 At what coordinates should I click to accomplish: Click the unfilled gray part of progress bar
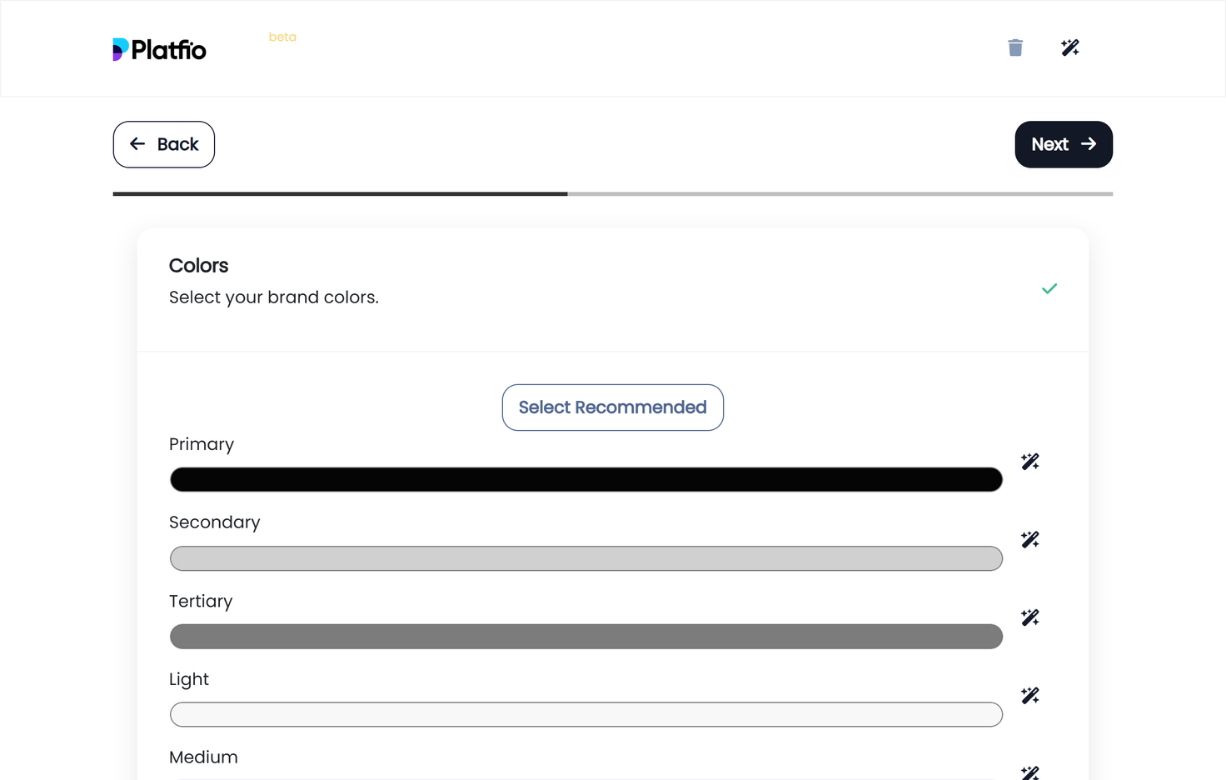pos(840,194)
